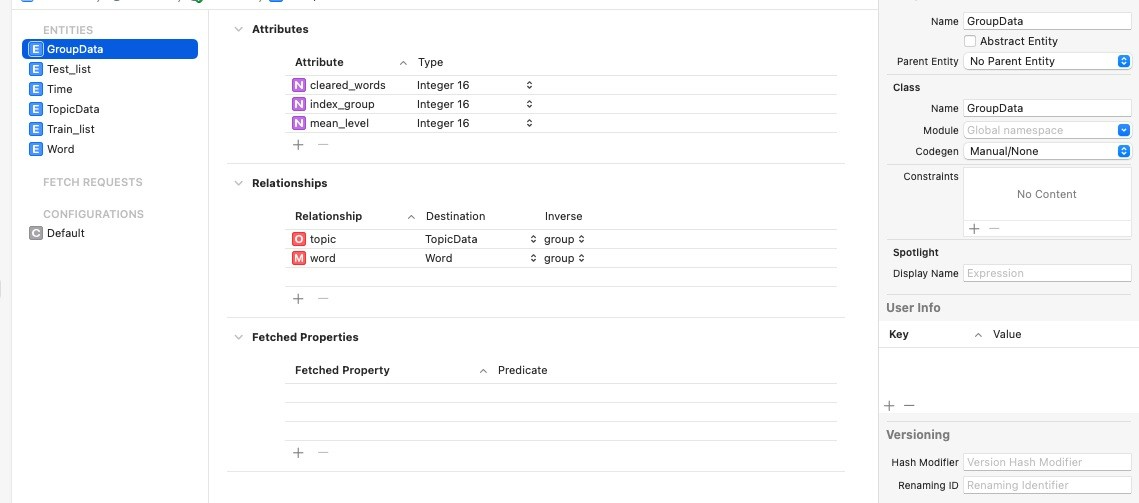1139x503 pixels.
Task: Collapse the Fetched Properties section
Action: point(238,337)
